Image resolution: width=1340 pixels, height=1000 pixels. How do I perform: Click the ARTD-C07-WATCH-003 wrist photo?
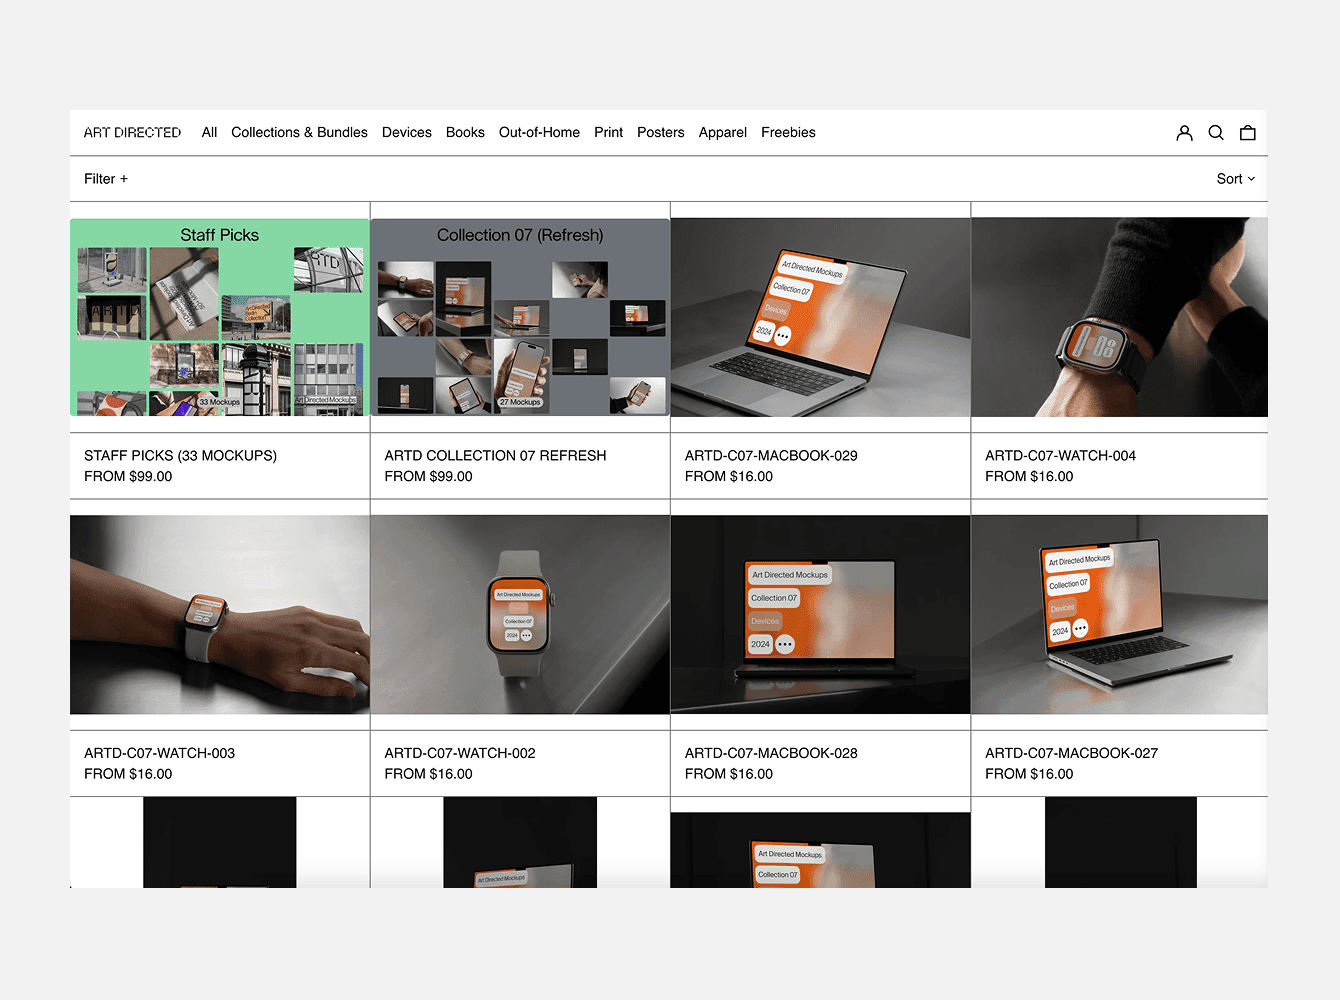(219, 615)
